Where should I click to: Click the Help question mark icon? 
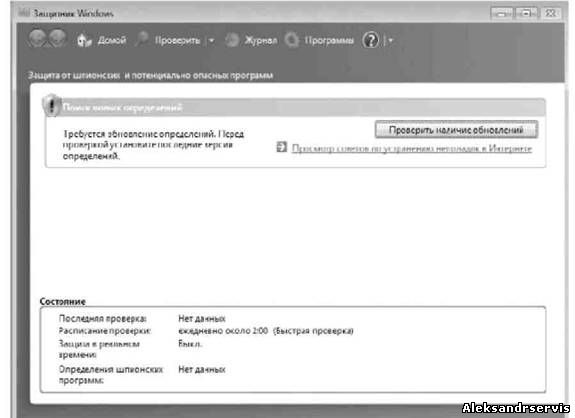(370, 40)
